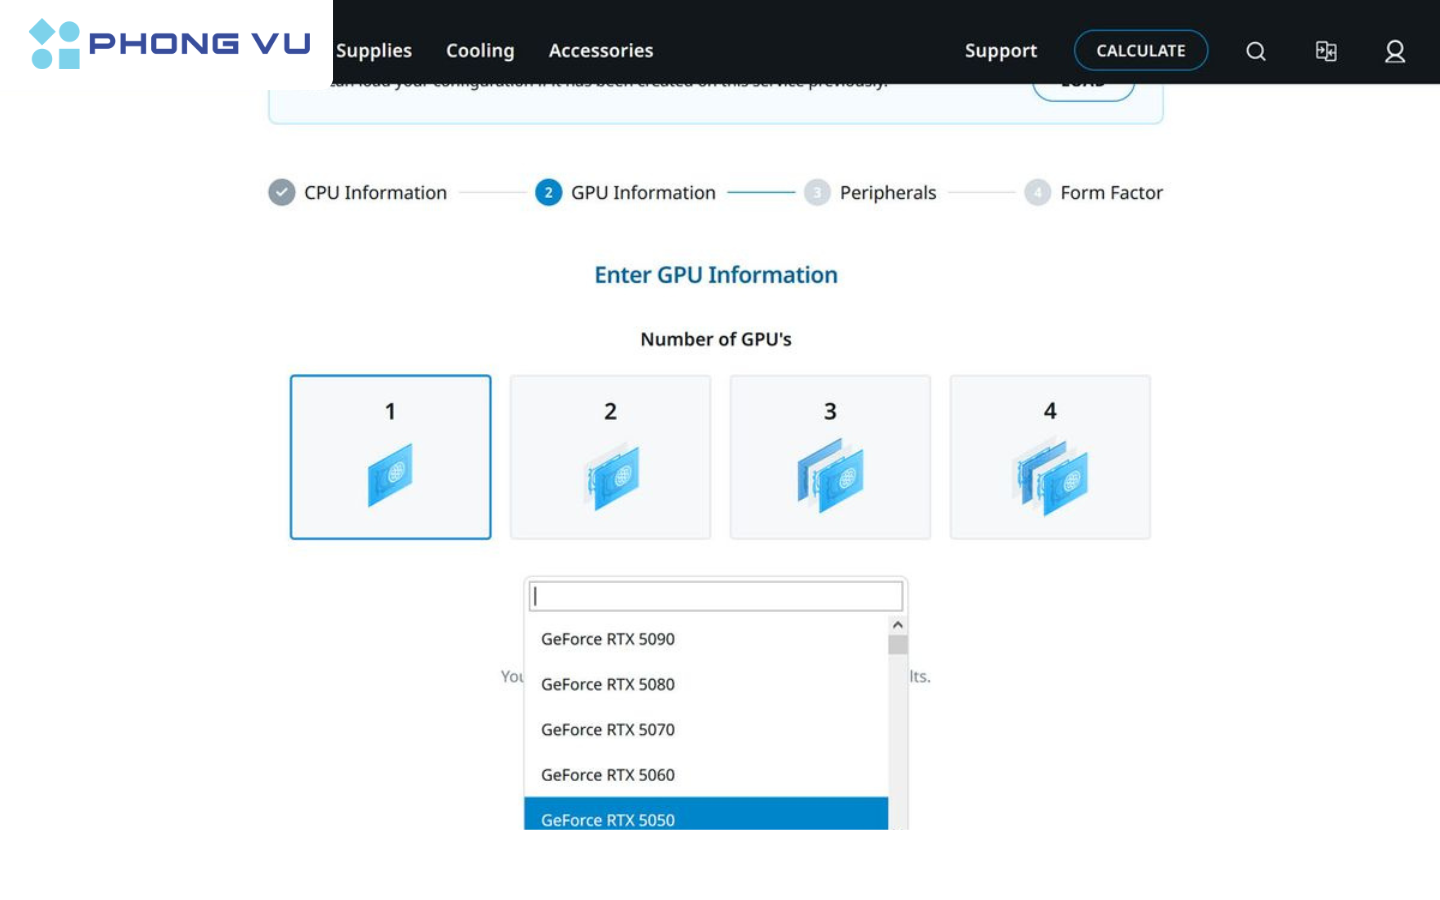Click the step 3 Peripherals circle
This screenshot has width=1440, height=900.
(x=817, y=192)
